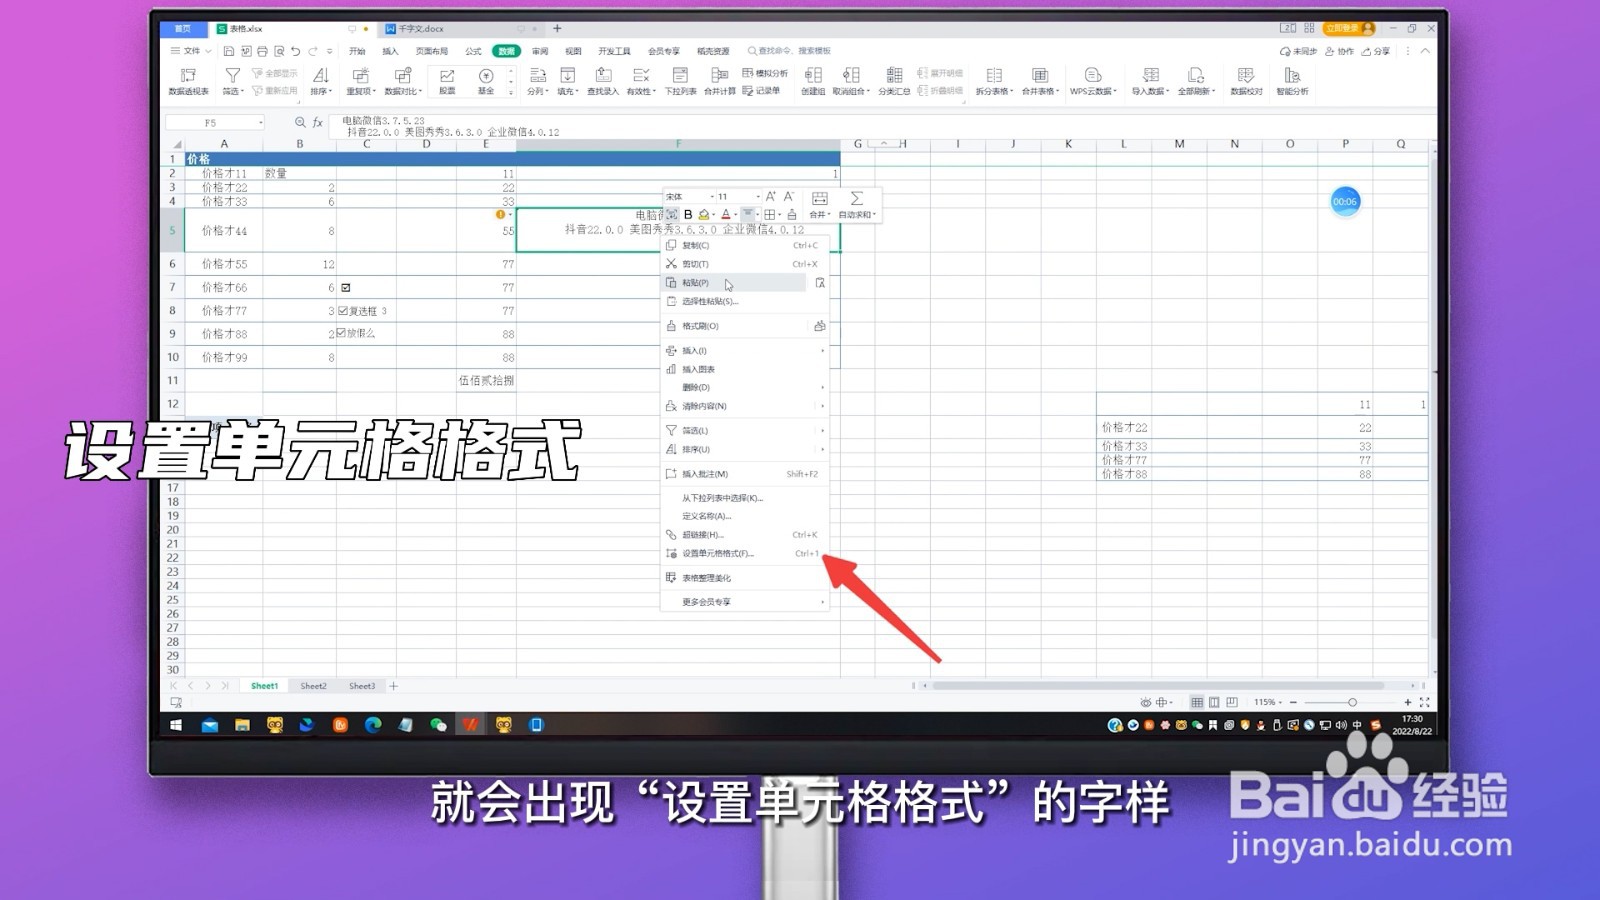This screenshot has height=900, width=1600.
Task: Open the Duplicates (重复项) tool
Action: tap(361, 81)
